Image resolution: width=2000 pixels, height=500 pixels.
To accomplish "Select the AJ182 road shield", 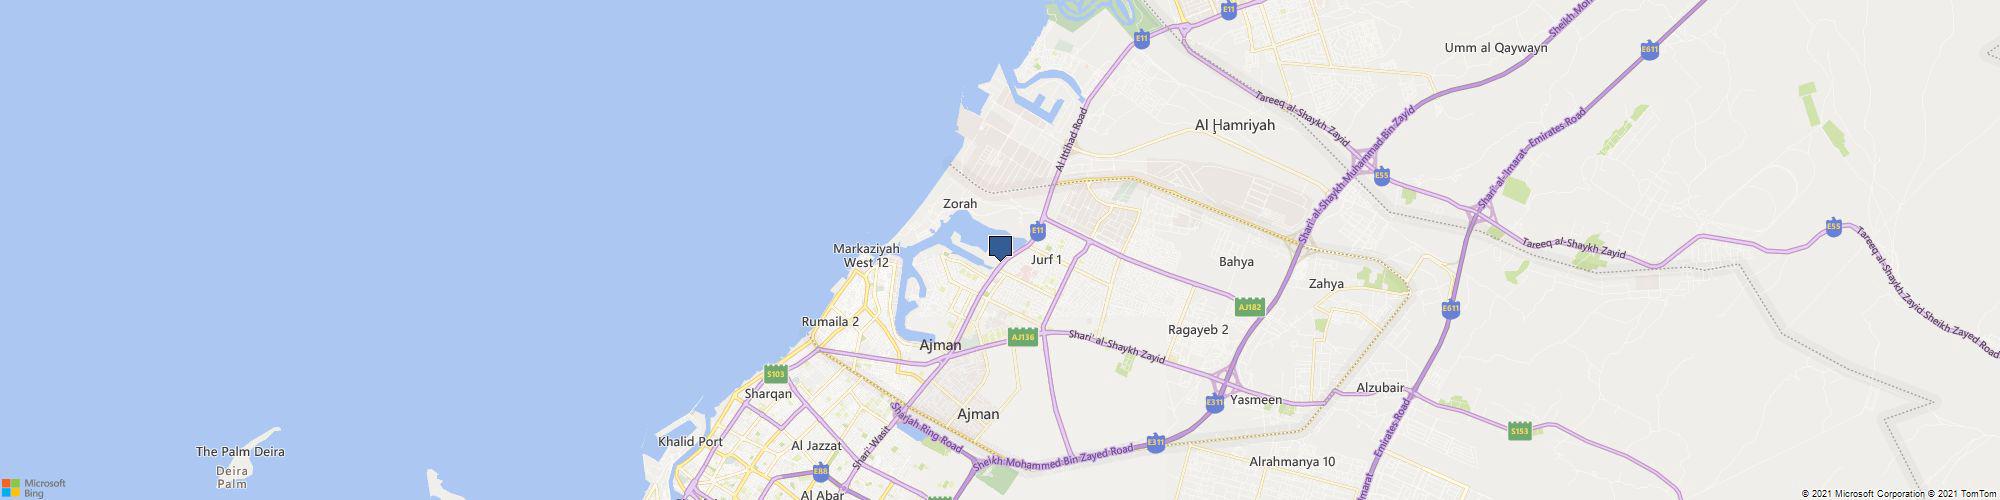I will (1250, 307).
